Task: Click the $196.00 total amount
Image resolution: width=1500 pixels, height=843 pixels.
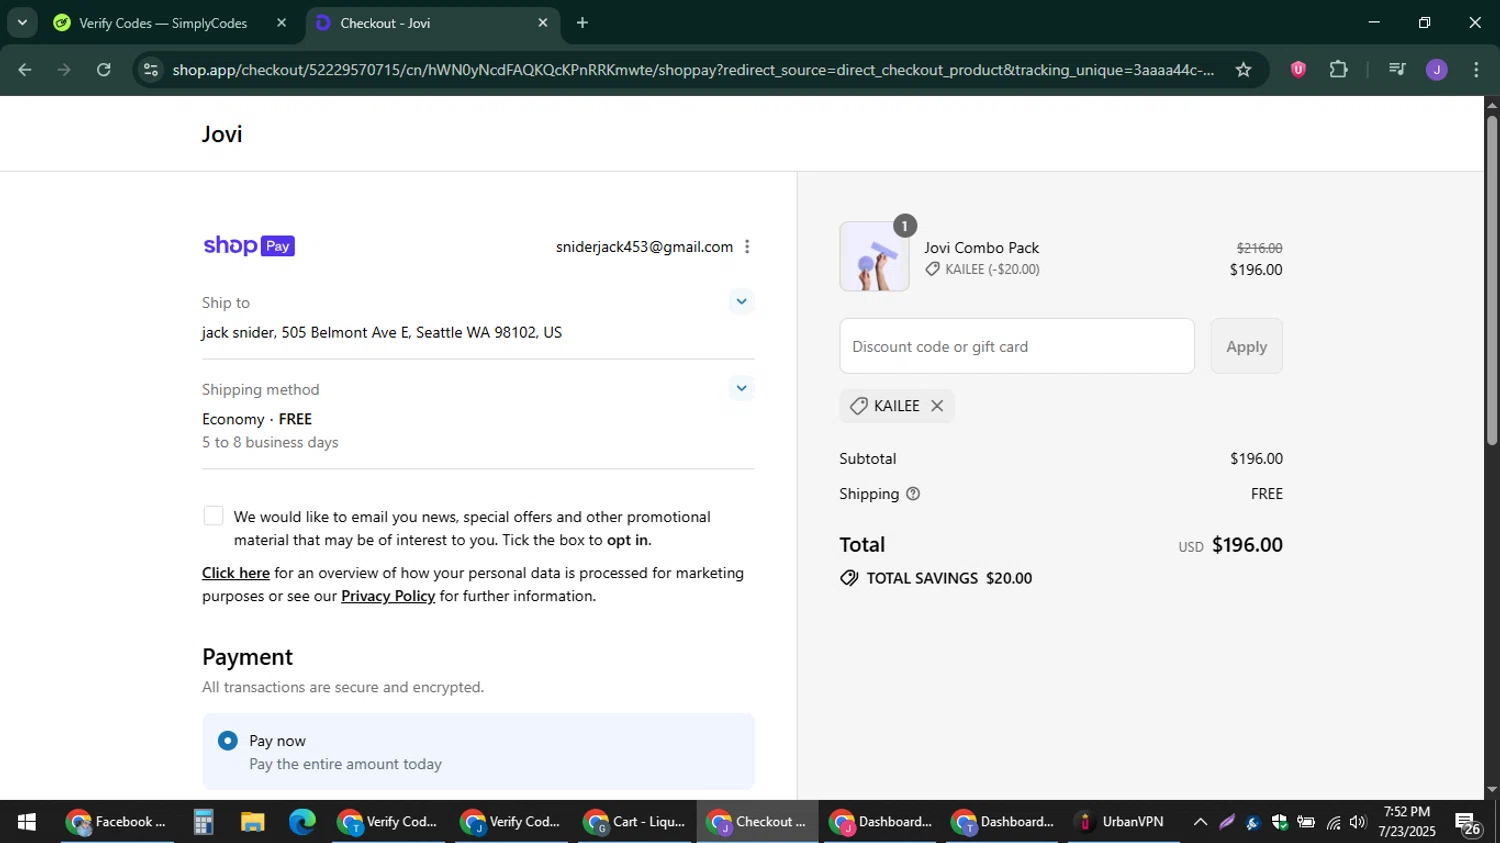Action: click(1247, 545)
